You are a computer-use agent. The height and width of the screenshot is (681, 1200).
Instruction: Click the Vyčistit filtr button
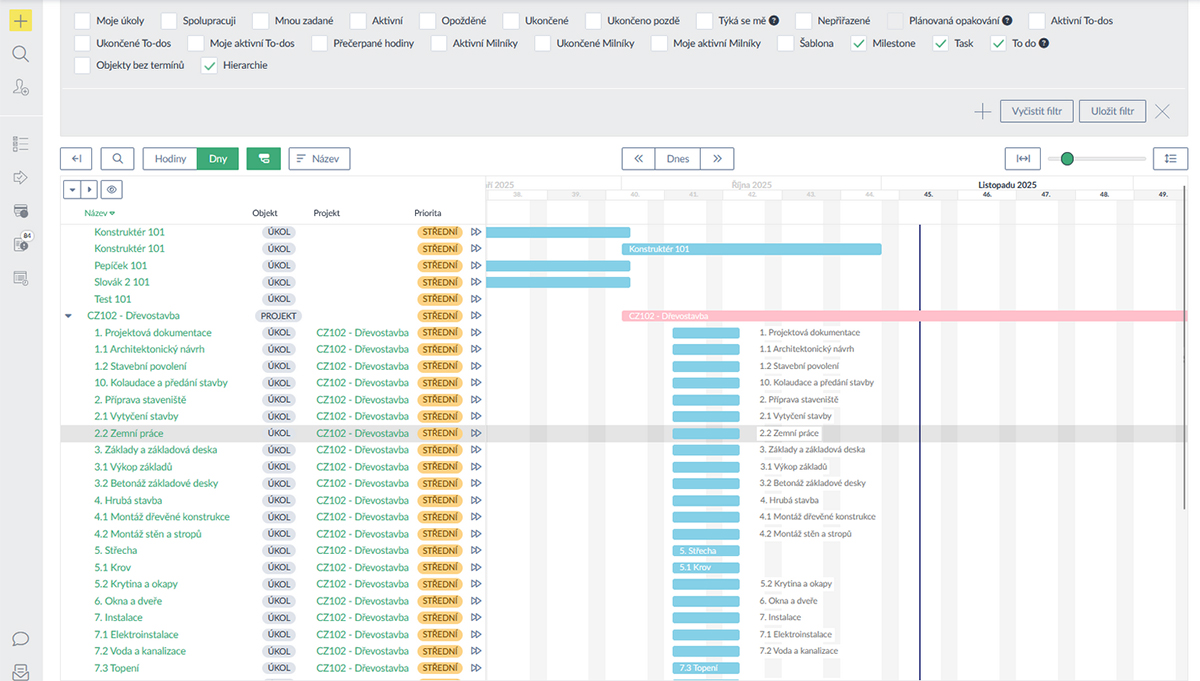point(1036,111)
